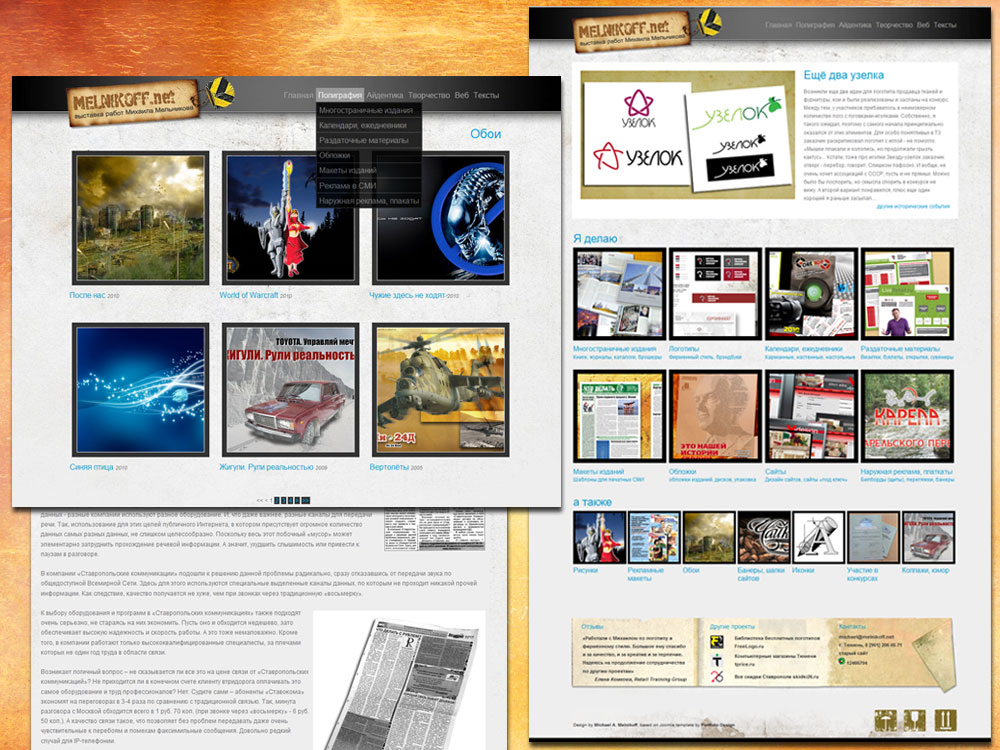Open the FreeLogo.ru project icon in the footer
The width and height of the screenshot is (1000, 750).
(717, 642)
